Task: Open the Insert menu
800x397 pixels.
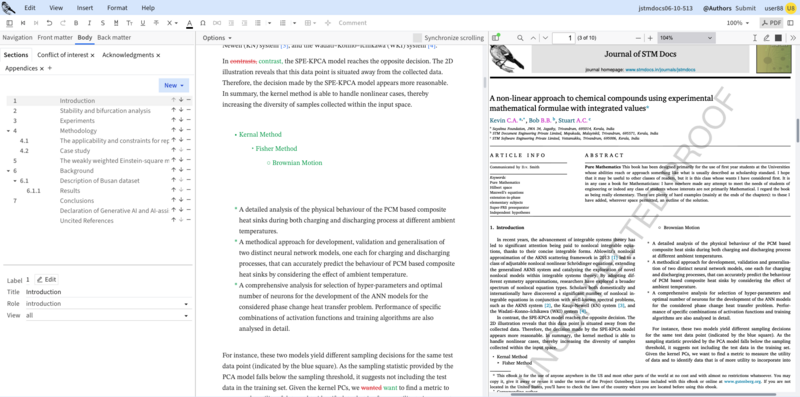Action: (x=85, y=8)
